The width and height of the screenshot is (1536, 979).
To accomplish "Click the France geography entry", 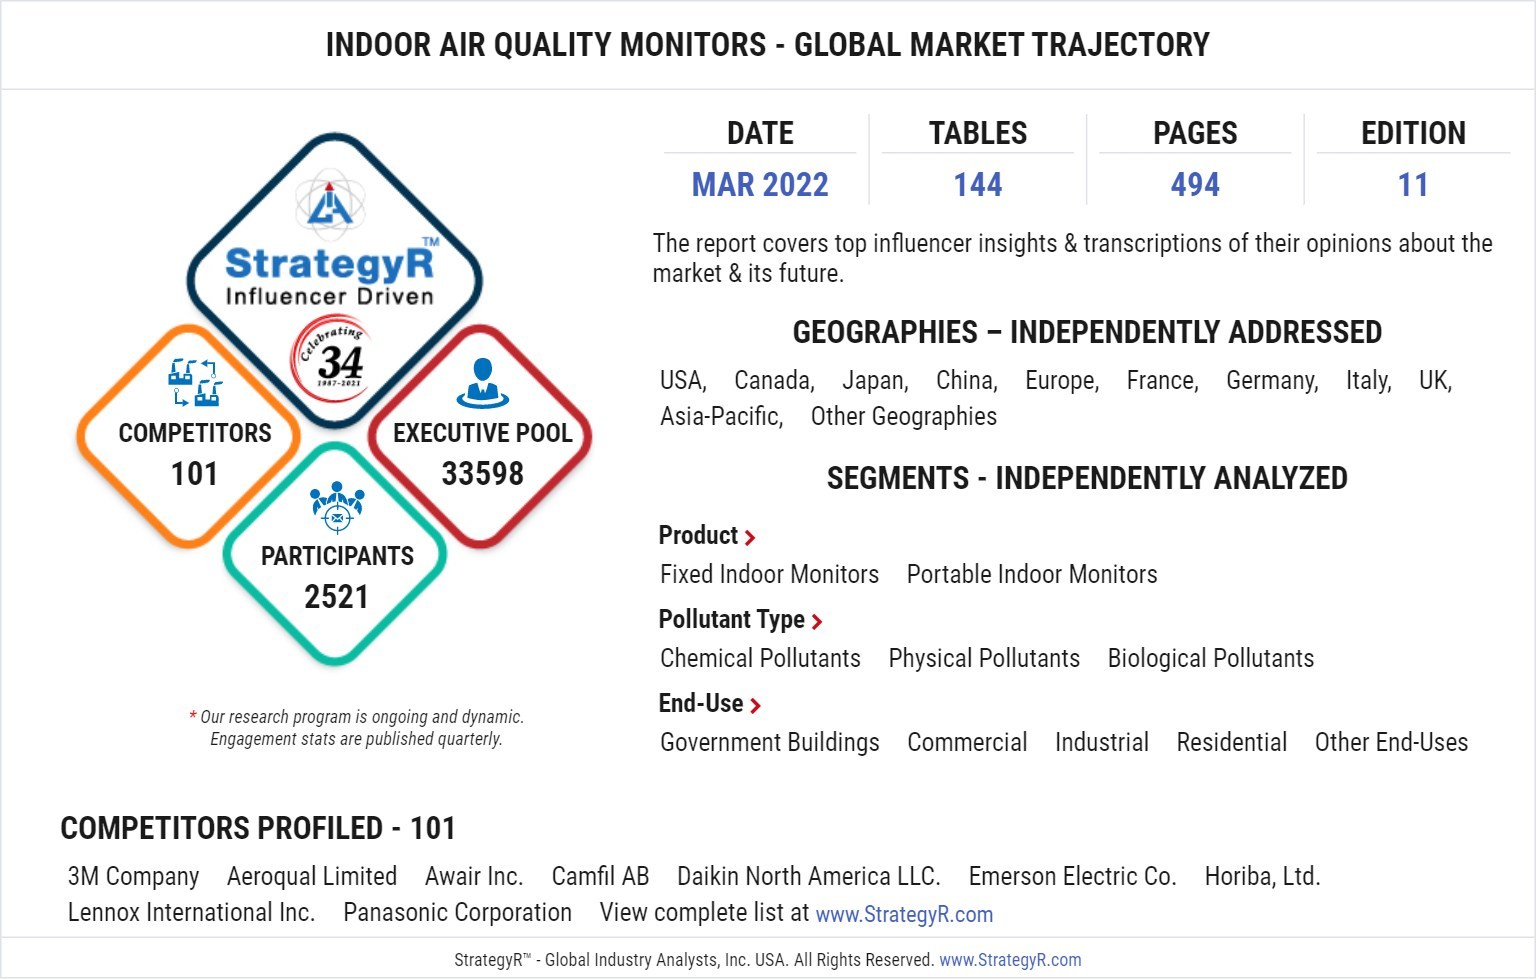I will (1163, 381).
